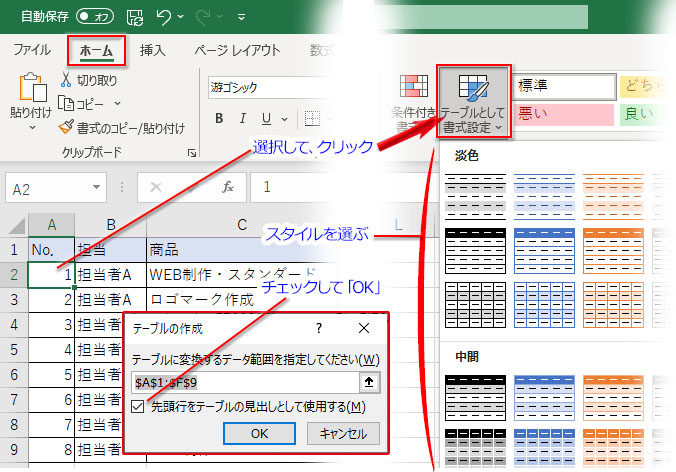Choose first orange 淡色 table style
Screen dimensions: 676x472
click(x=613, y=197)
